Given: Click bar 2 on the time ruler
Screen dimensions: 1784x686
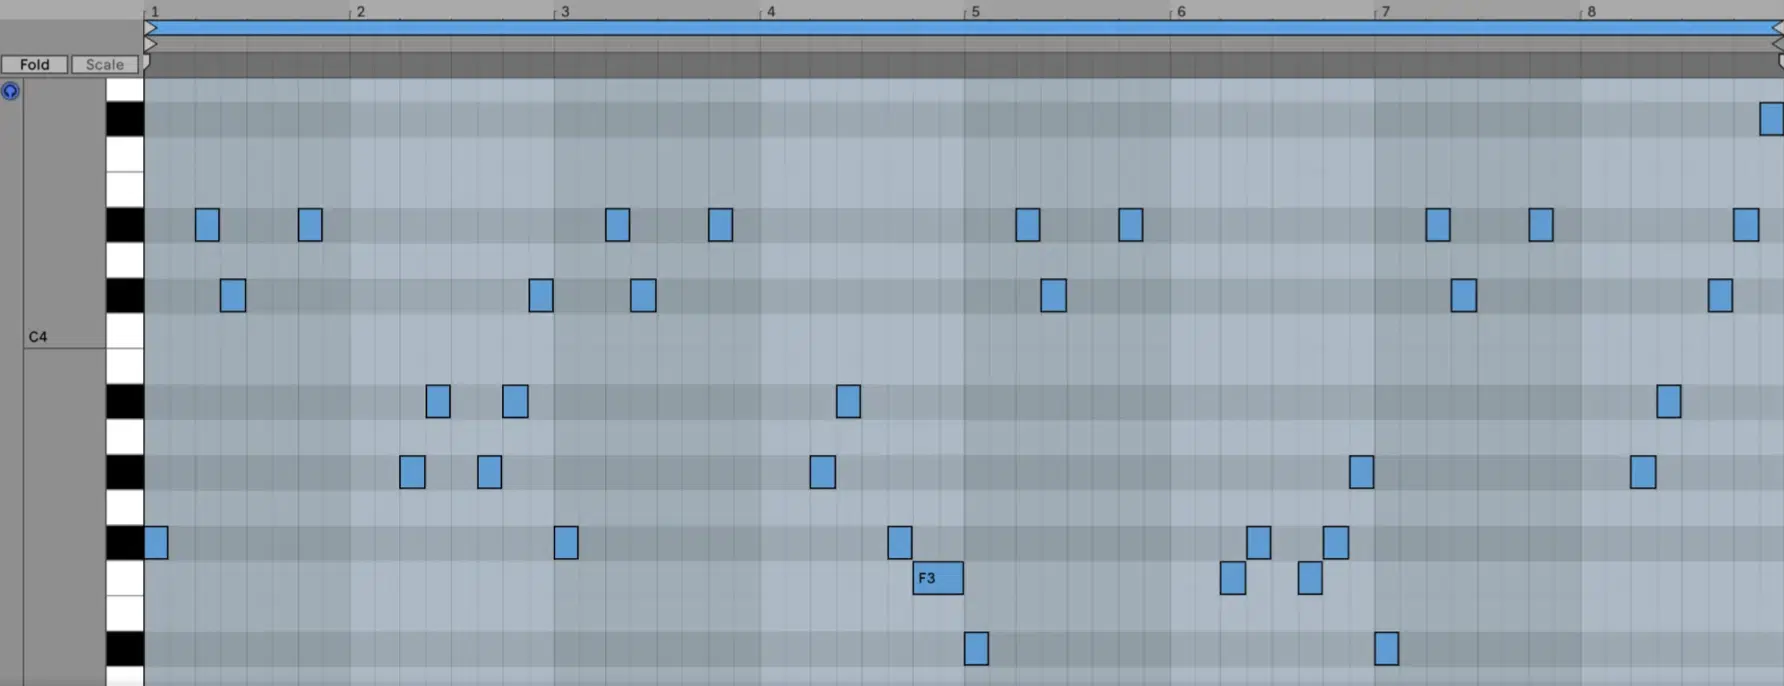Looking at the screenshot, I should tap(361, 11).
